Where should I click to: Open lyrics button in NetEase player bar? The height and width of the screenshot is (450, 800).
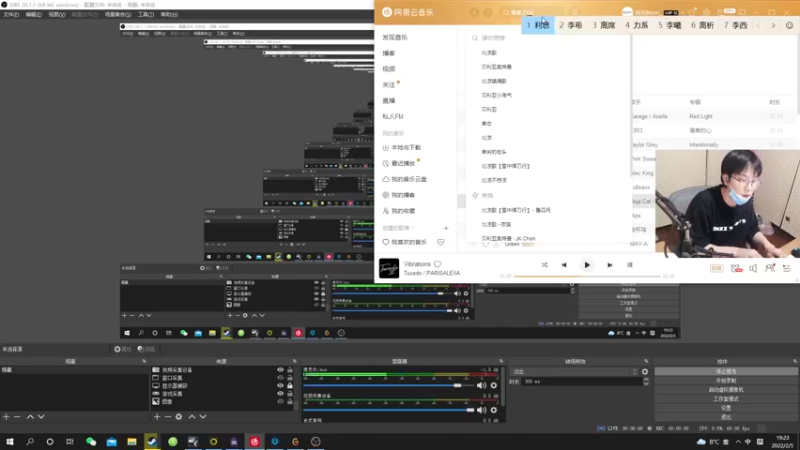tap(630, 265)
